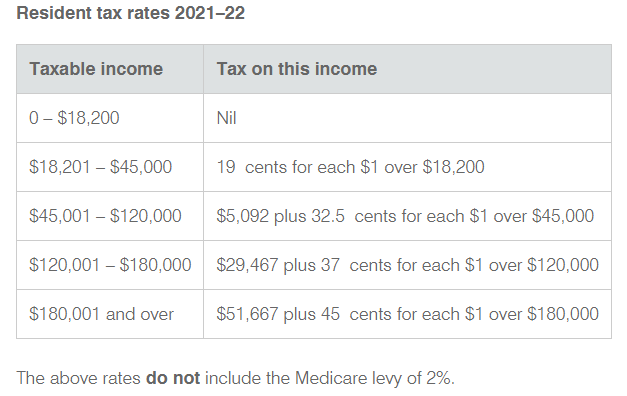Select the $120,001 – $180,000 bracket cell
627x396 pixels.
(x=110, y=265)
